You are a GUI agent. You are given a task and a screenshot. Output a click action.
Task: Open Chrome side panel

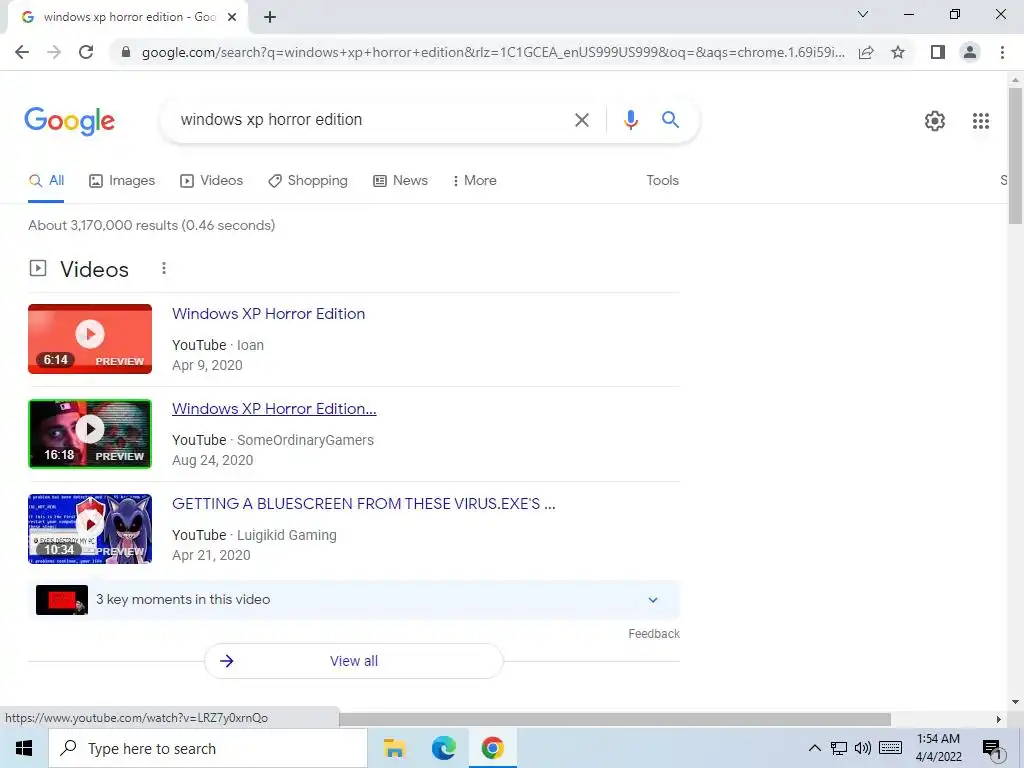pyautogui.click(x=938, y=52)
